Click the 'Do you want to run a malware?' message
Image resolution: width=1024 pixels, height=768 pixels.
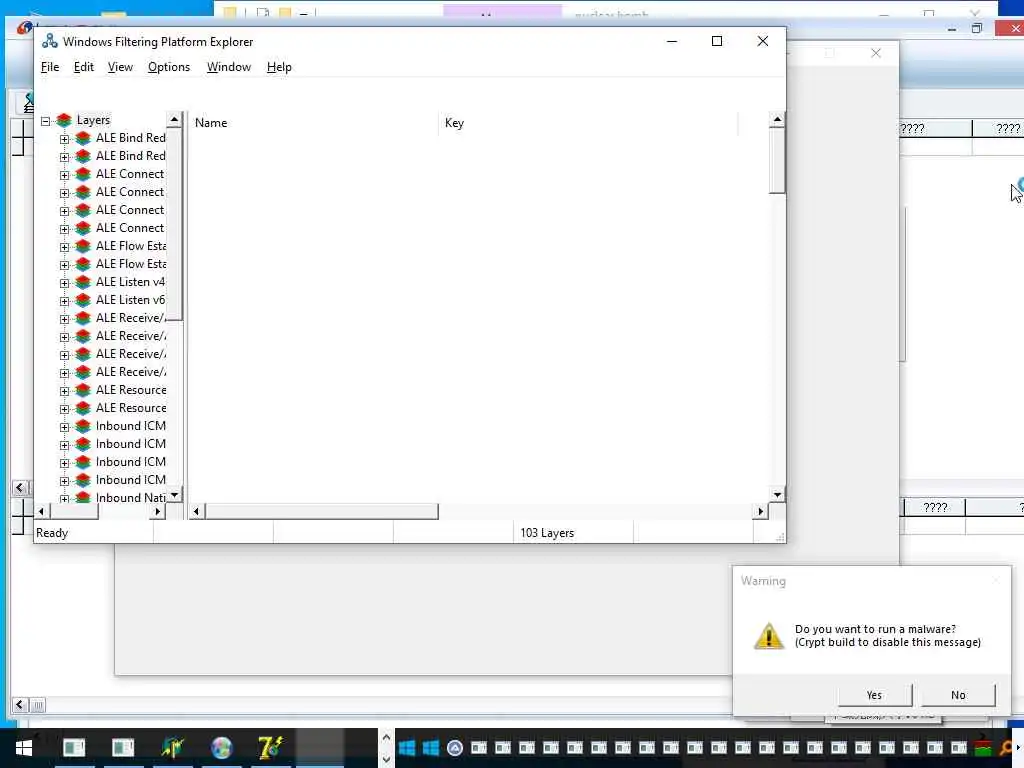(x=875, y=629)
